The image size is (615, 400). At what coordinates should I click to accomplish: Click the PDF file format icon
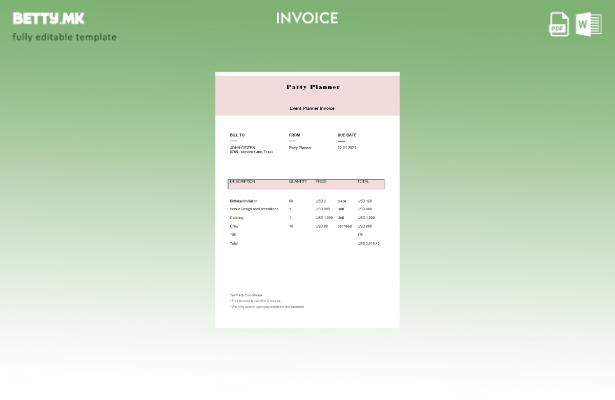559,24
